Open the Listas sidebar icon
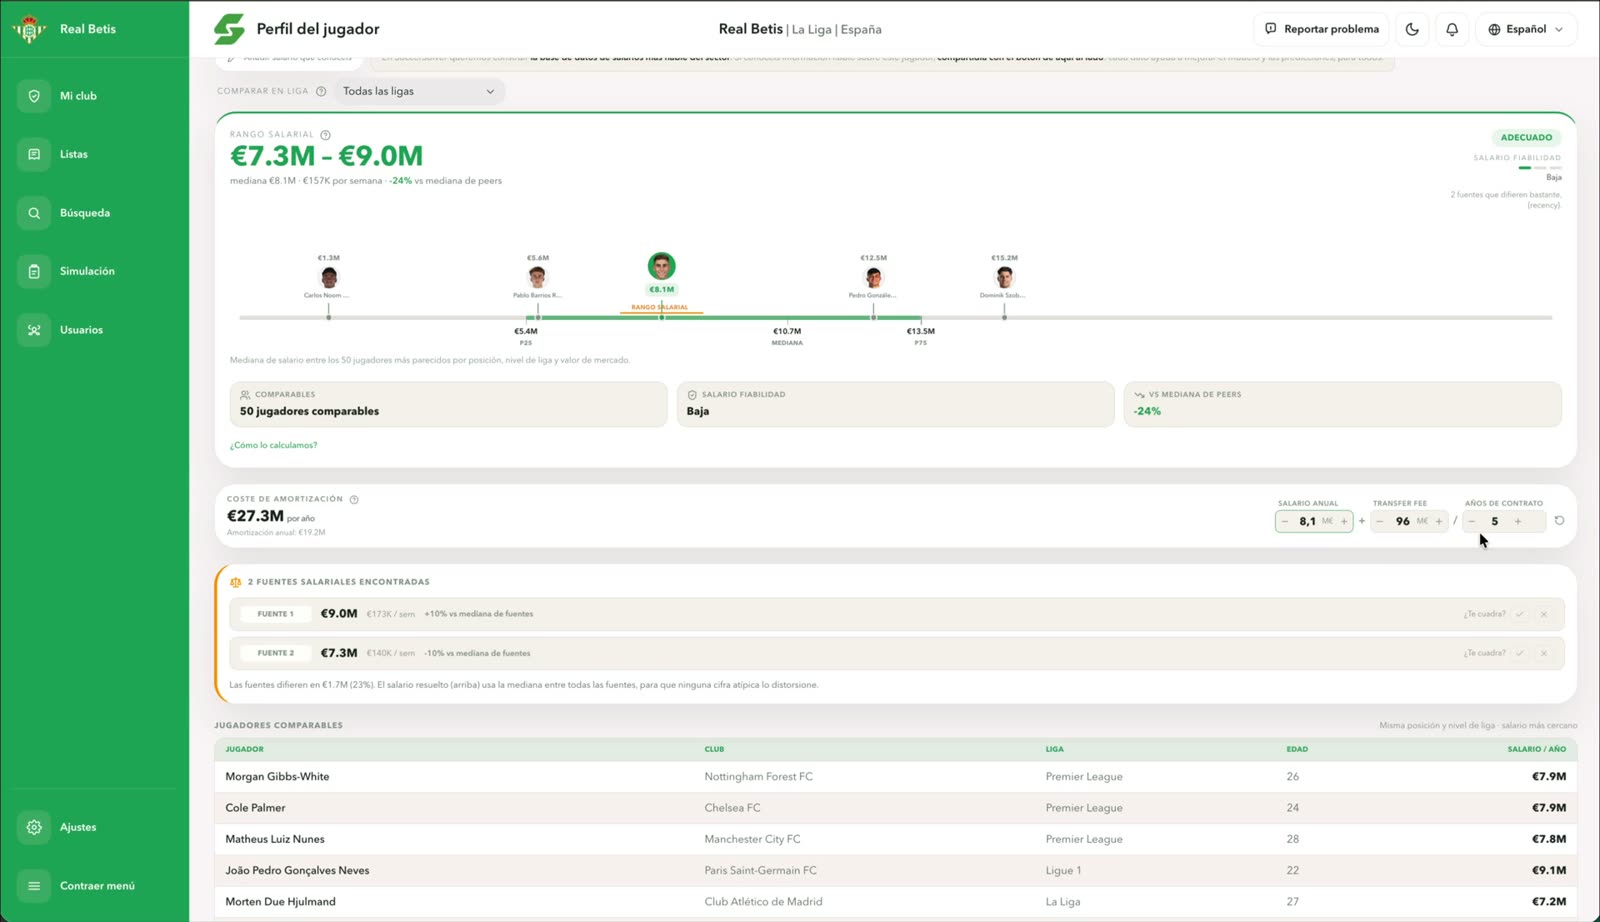 (34, 154)
